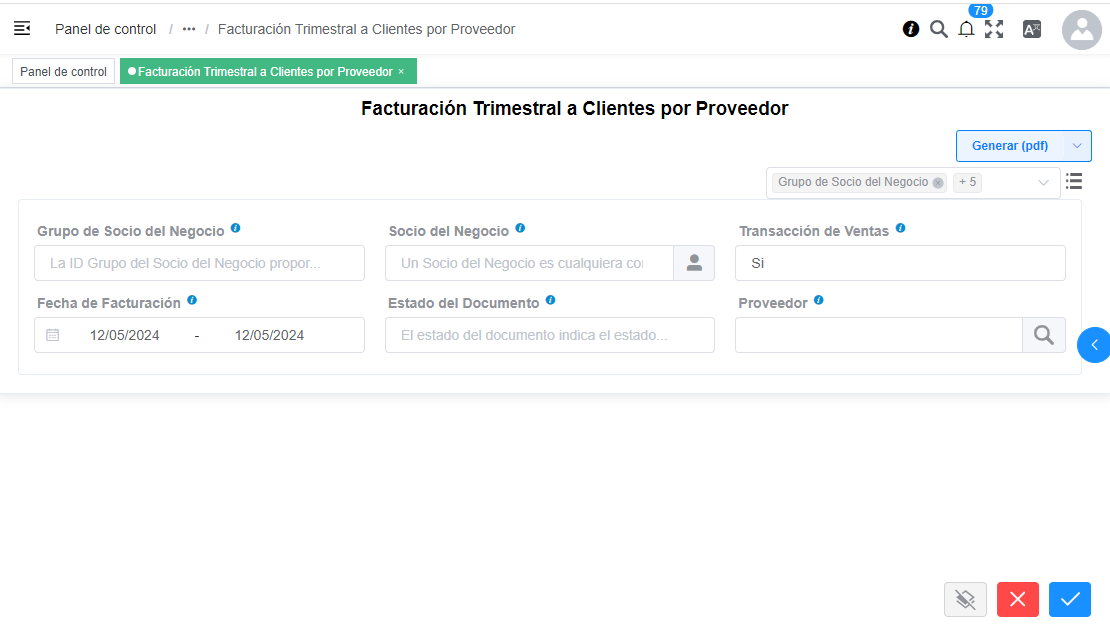Open the breadcrumb ellipsis menu
The image size is (1110, 627).
188,29
